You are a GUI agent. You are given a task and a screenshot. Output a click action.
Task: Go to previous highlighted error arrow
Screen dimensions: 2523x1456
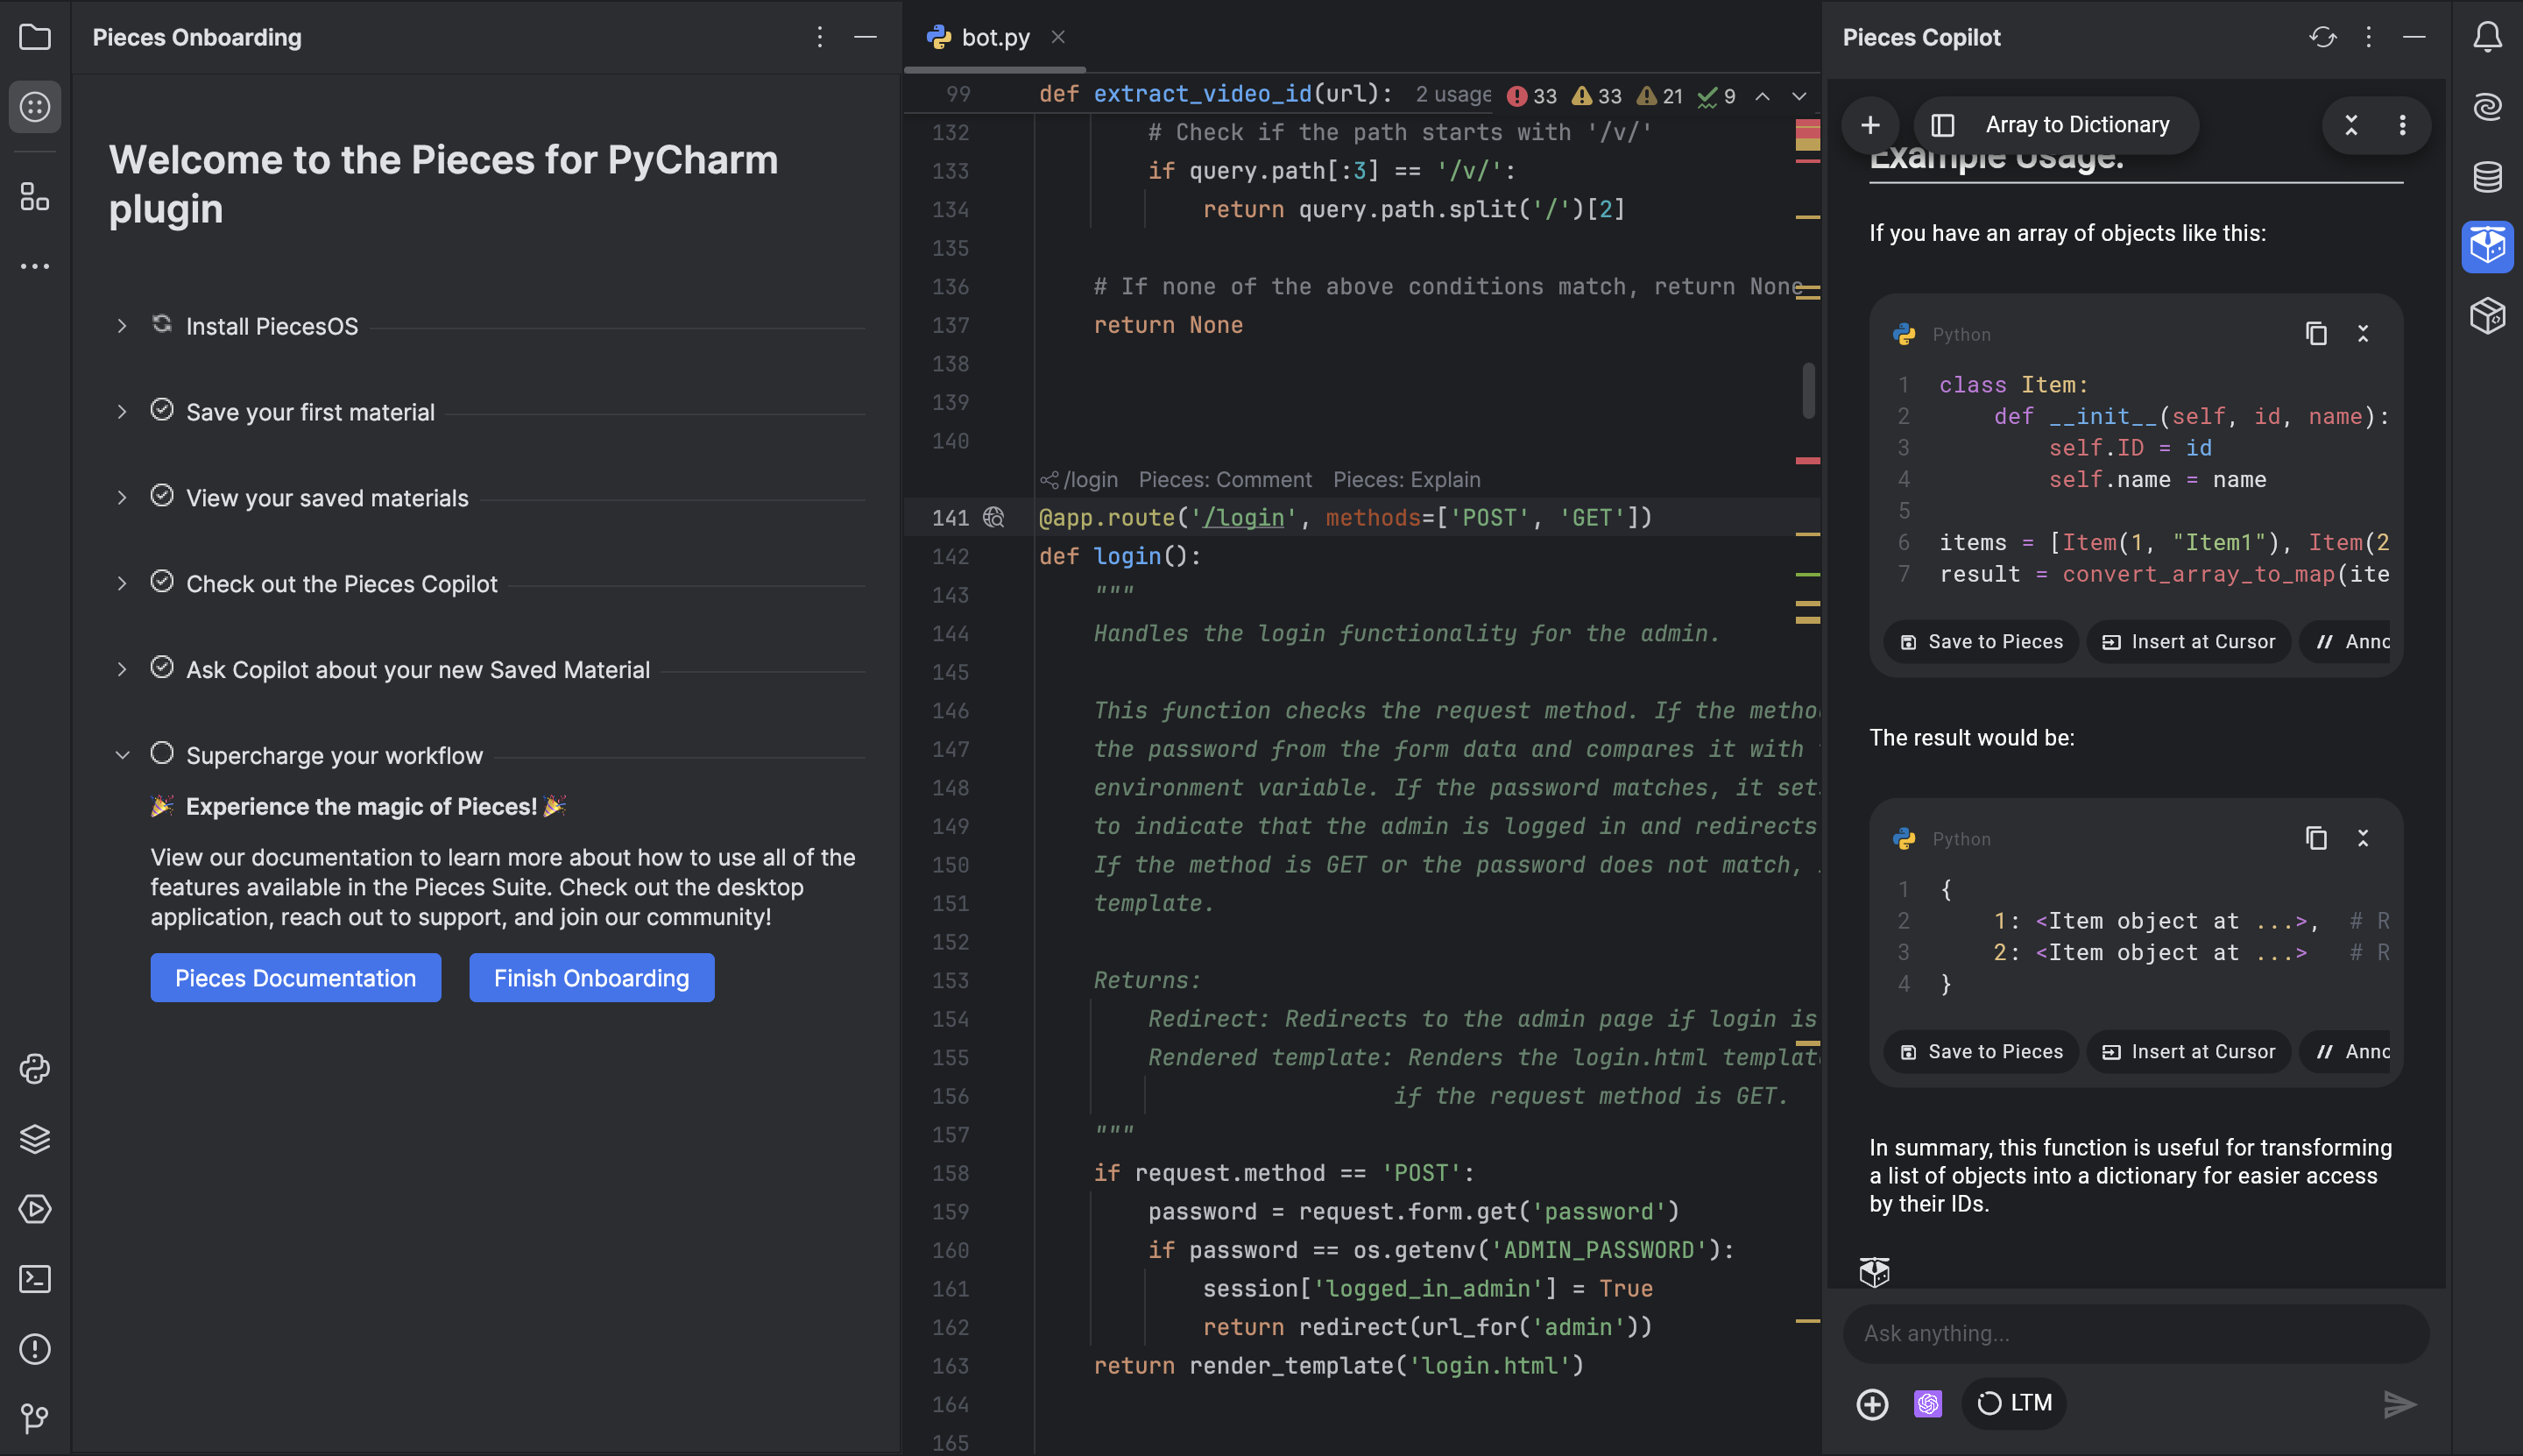coord(1762,96)
